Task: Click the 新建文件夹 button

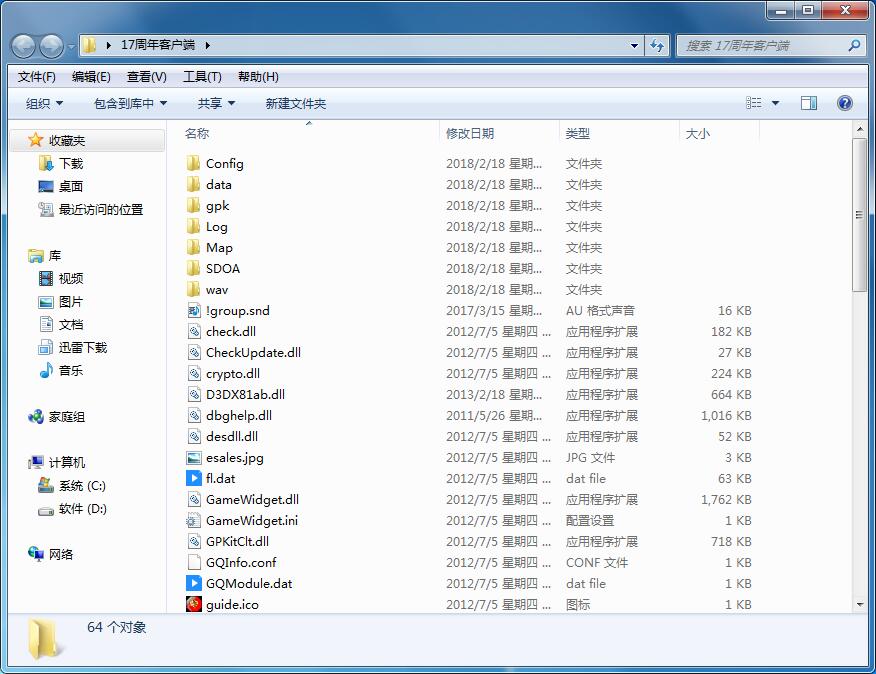Action: [295, 103]
